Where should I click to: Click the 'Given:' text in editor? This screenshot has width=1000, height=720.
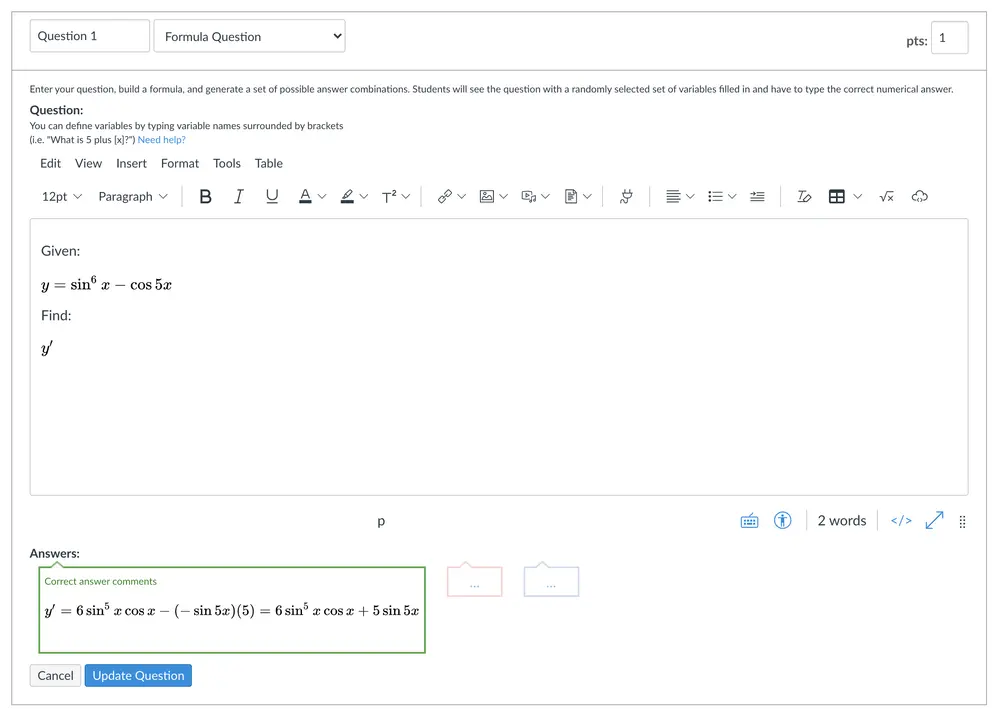point(61,251)
